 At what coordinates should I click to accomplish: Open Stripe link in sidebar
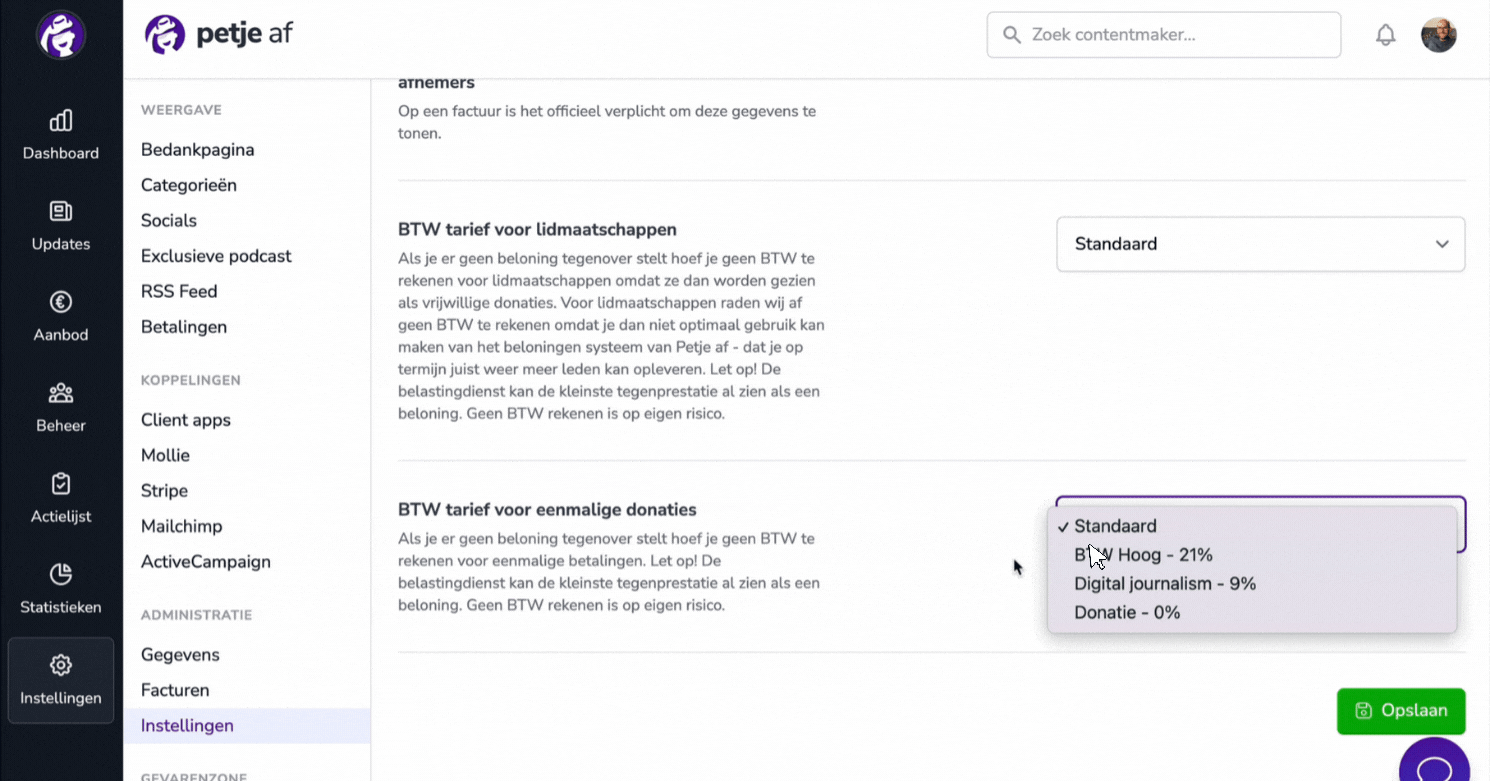(x=164, y=491)
